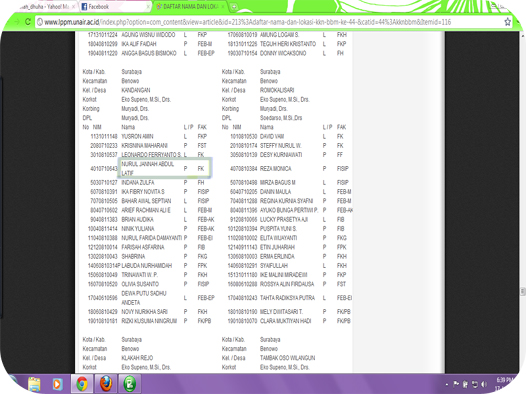Select the name LEONARDO FERRYANTO S.
Image resolution: width=526 pixels, height=394 pixels.
coord(151,155)
